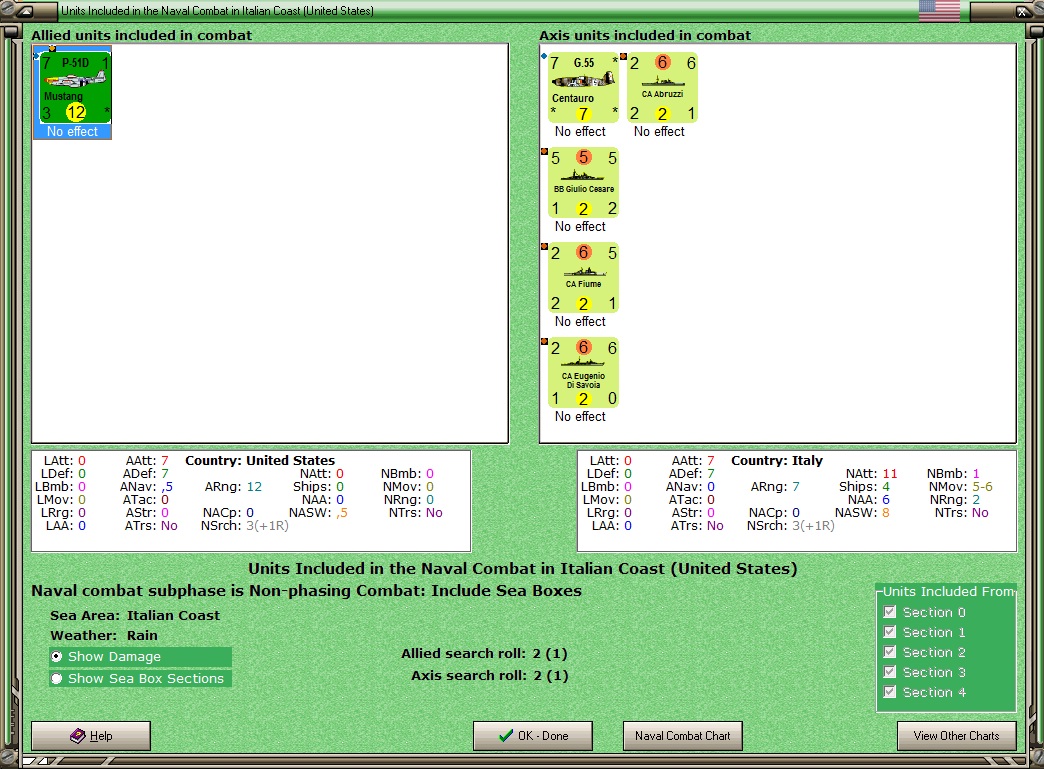This screenshot has width=1044, height=769.
Task: Select the CA Eugenio Di Savoia counter
Action: [x=583, y=373]
